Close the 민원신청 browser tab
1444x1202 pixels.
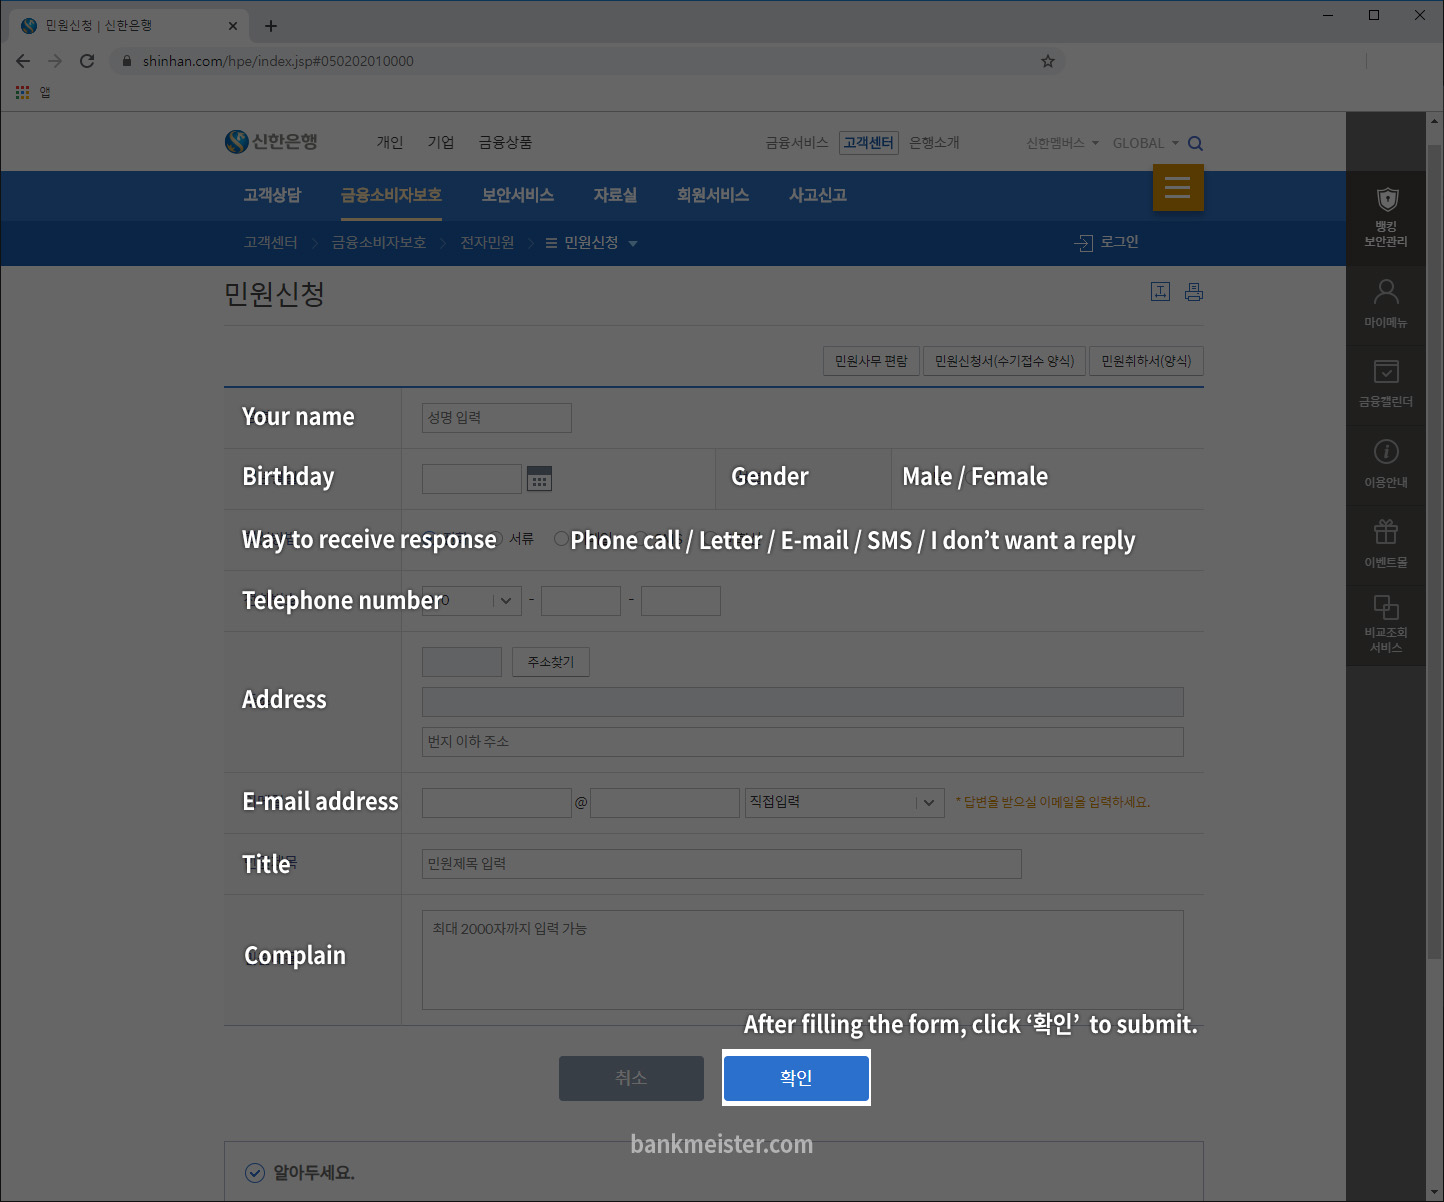[x=233, y=26]
